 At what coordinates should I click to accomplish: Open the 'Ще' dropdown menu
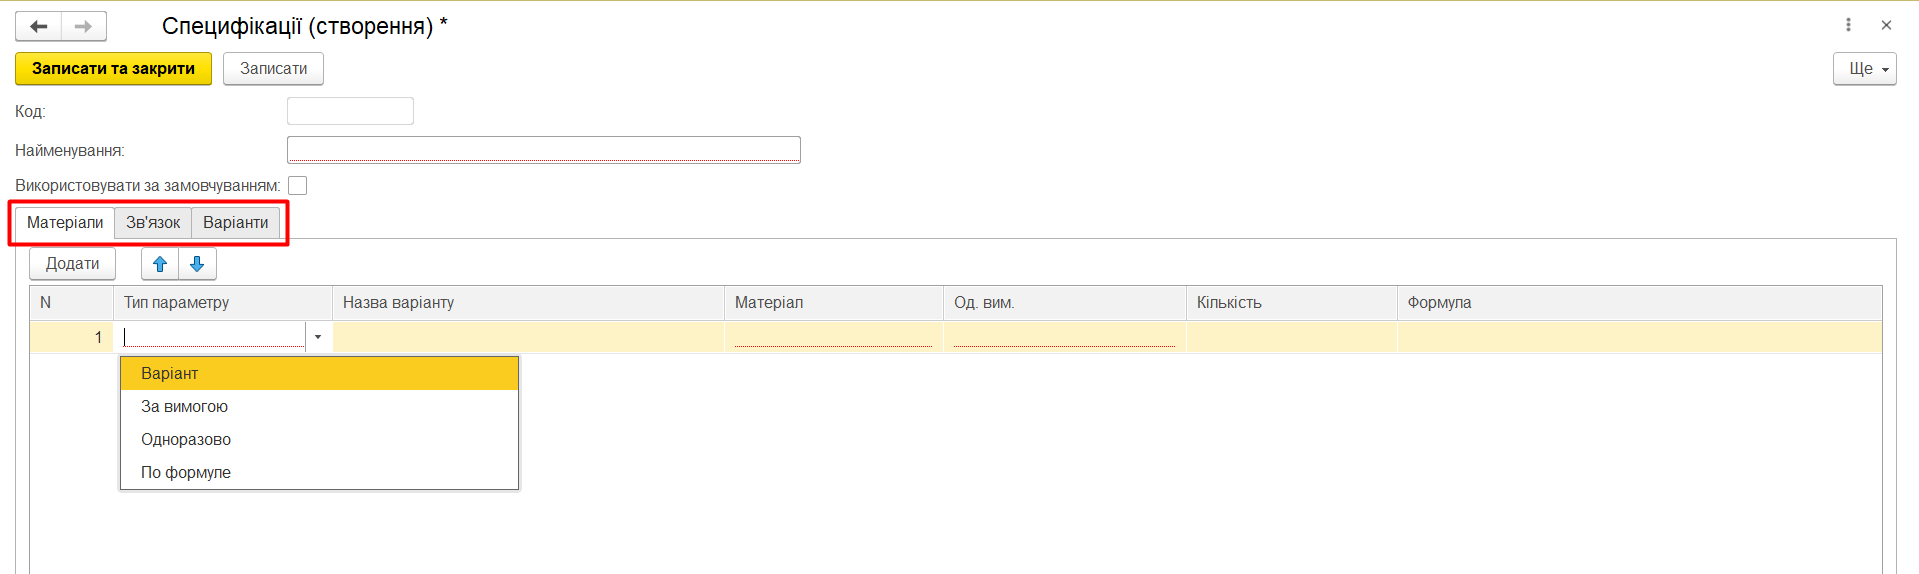(x=1864, y=69)
